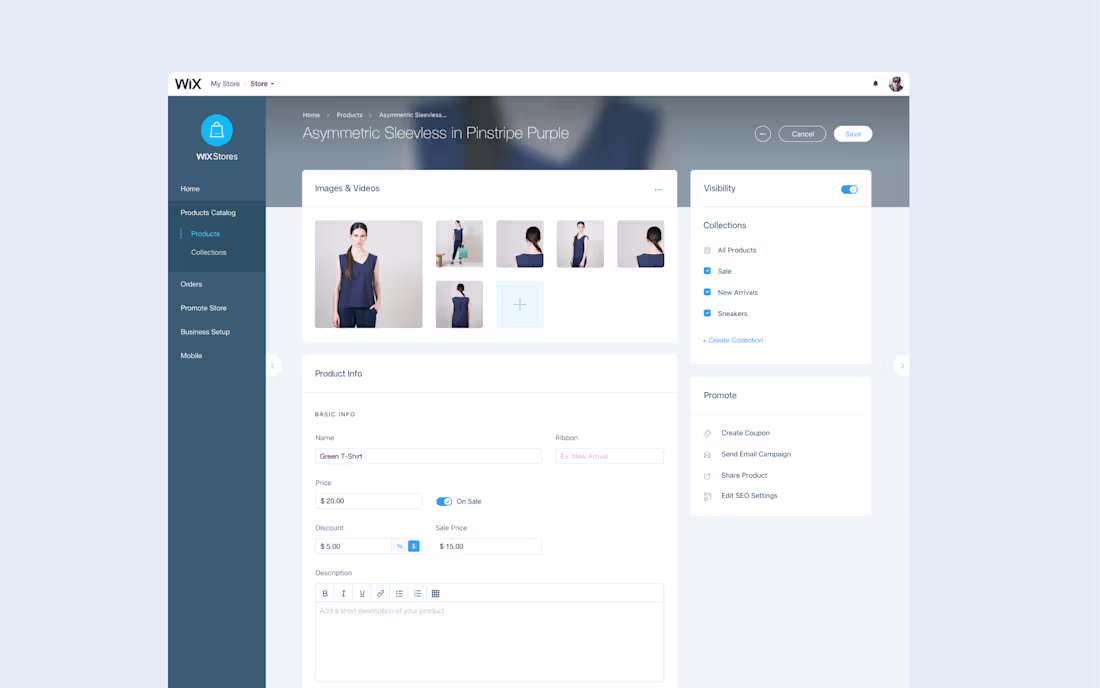Select the numbered list icon
This screenshot has width=1100, height=688.
417,593
